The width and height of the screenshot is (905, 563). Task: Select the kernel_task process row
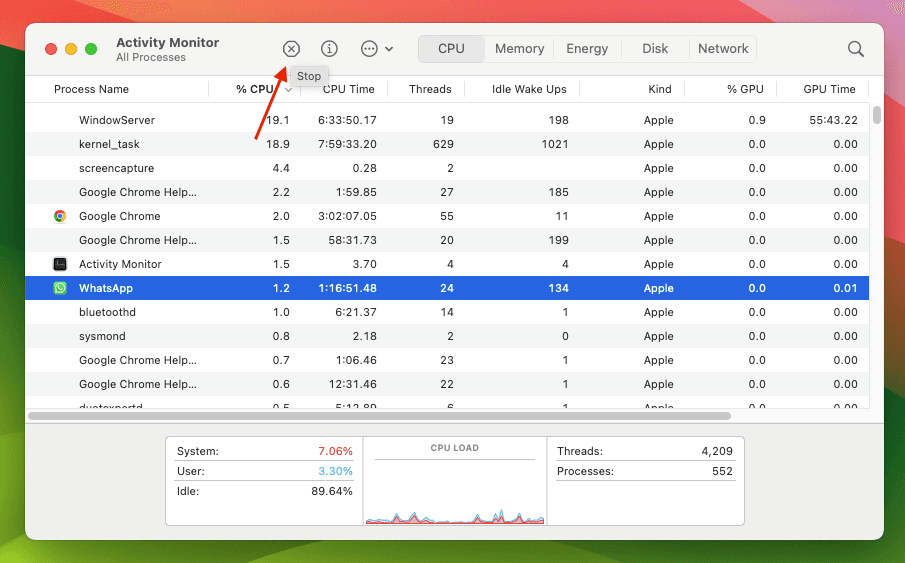[x=447, y=144]
